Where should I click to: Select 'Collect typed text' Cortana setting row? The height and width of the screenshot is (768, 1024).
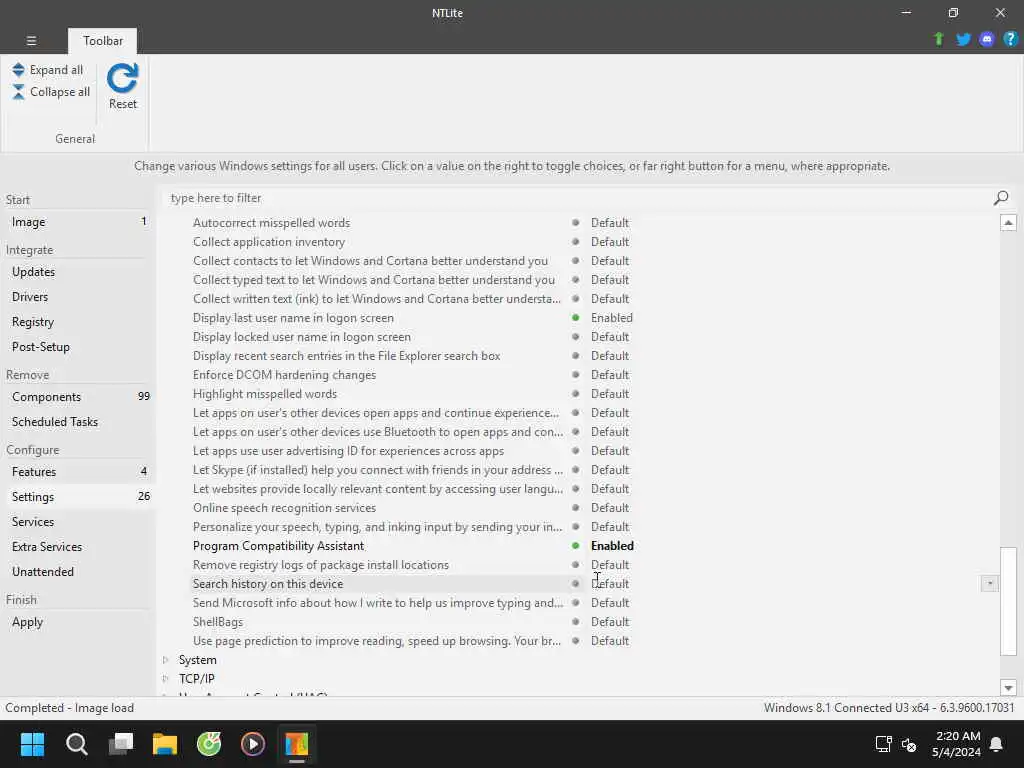click(x=374, y=280)
